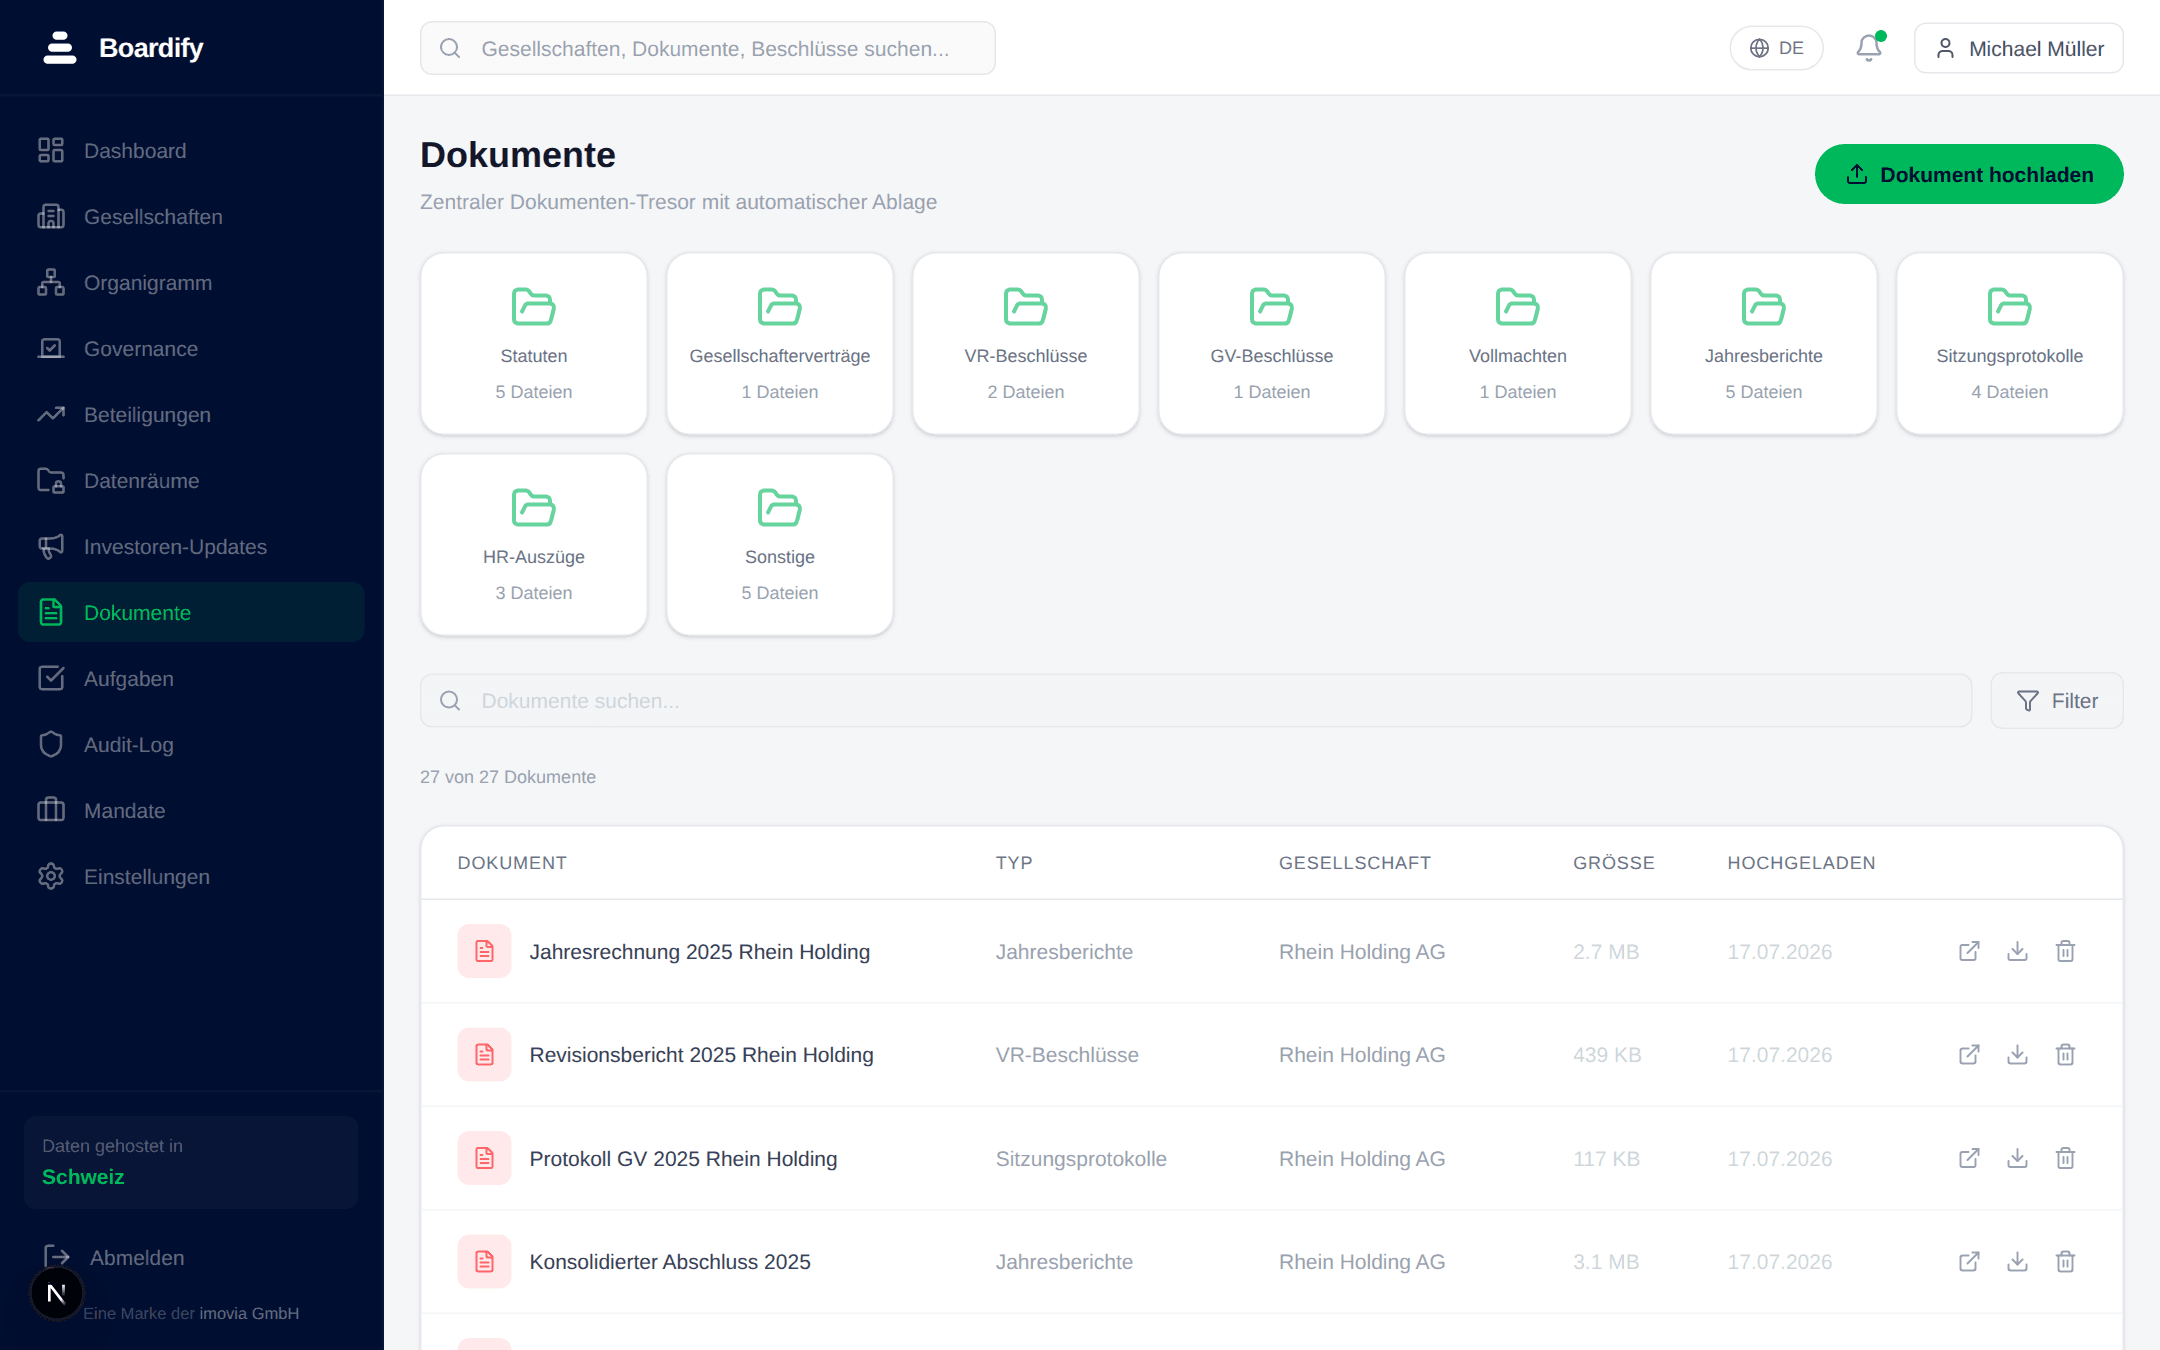Screen dimensions: 2160x1350
Task: Click the text 27 von 27 Dokumente
Action: [x=508, y=777]
